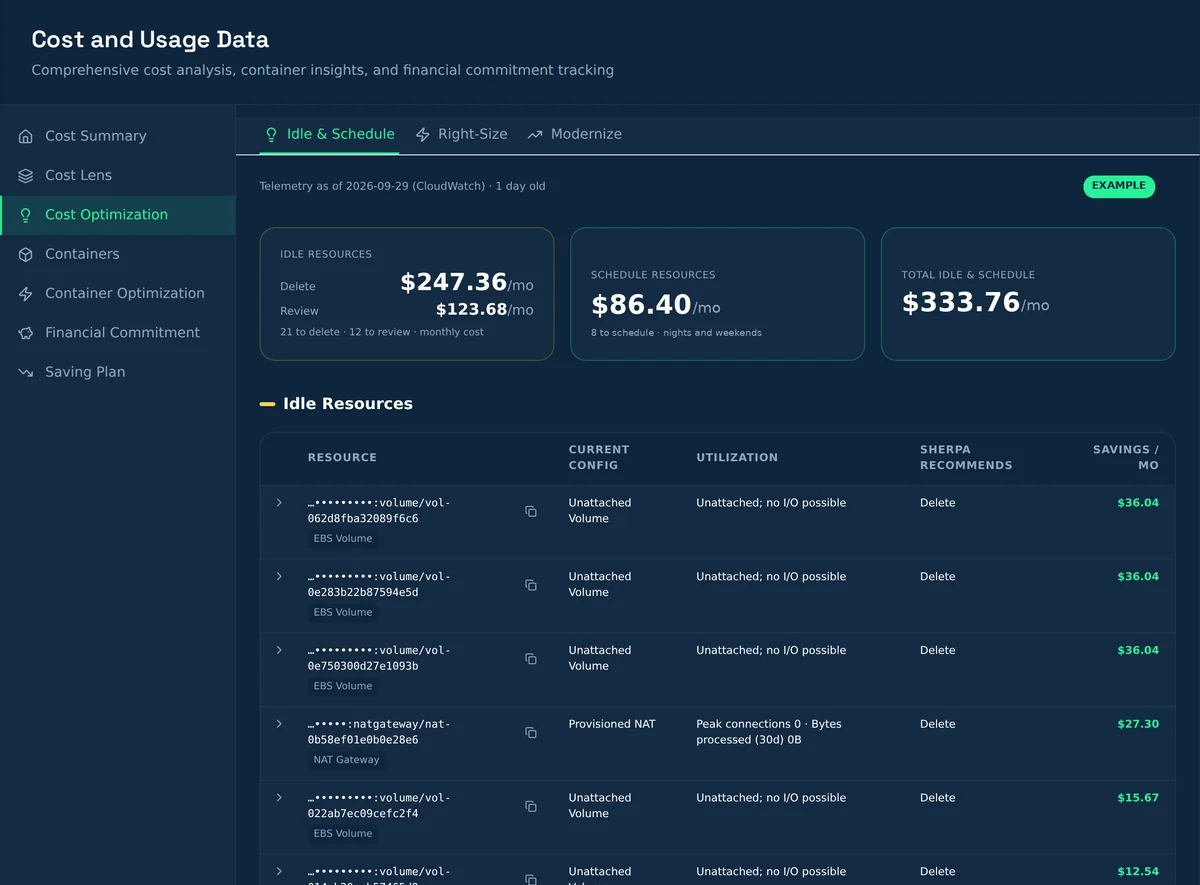The height and width of the screenshot is (885, 1200).
Task: Open Container Optimization in the sidebar
Action: coord(118,293)
